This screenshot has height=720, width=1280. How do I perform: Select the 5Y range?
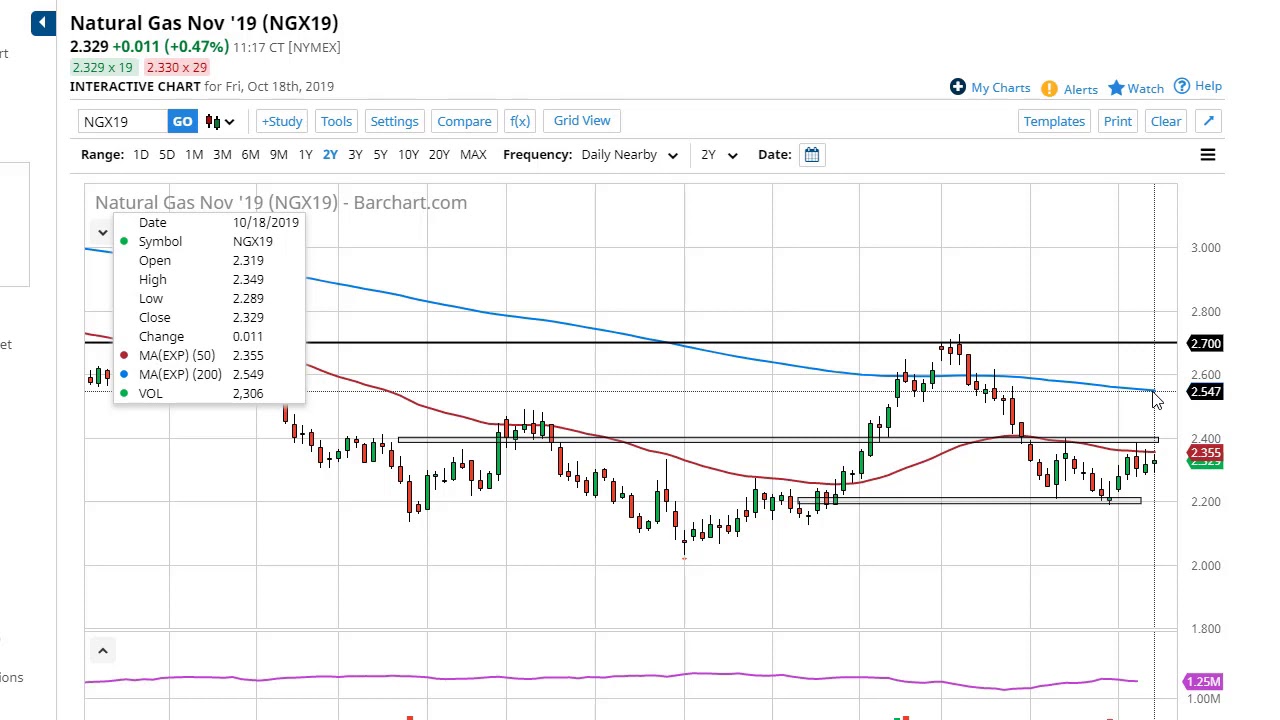(x=380, y=155)
